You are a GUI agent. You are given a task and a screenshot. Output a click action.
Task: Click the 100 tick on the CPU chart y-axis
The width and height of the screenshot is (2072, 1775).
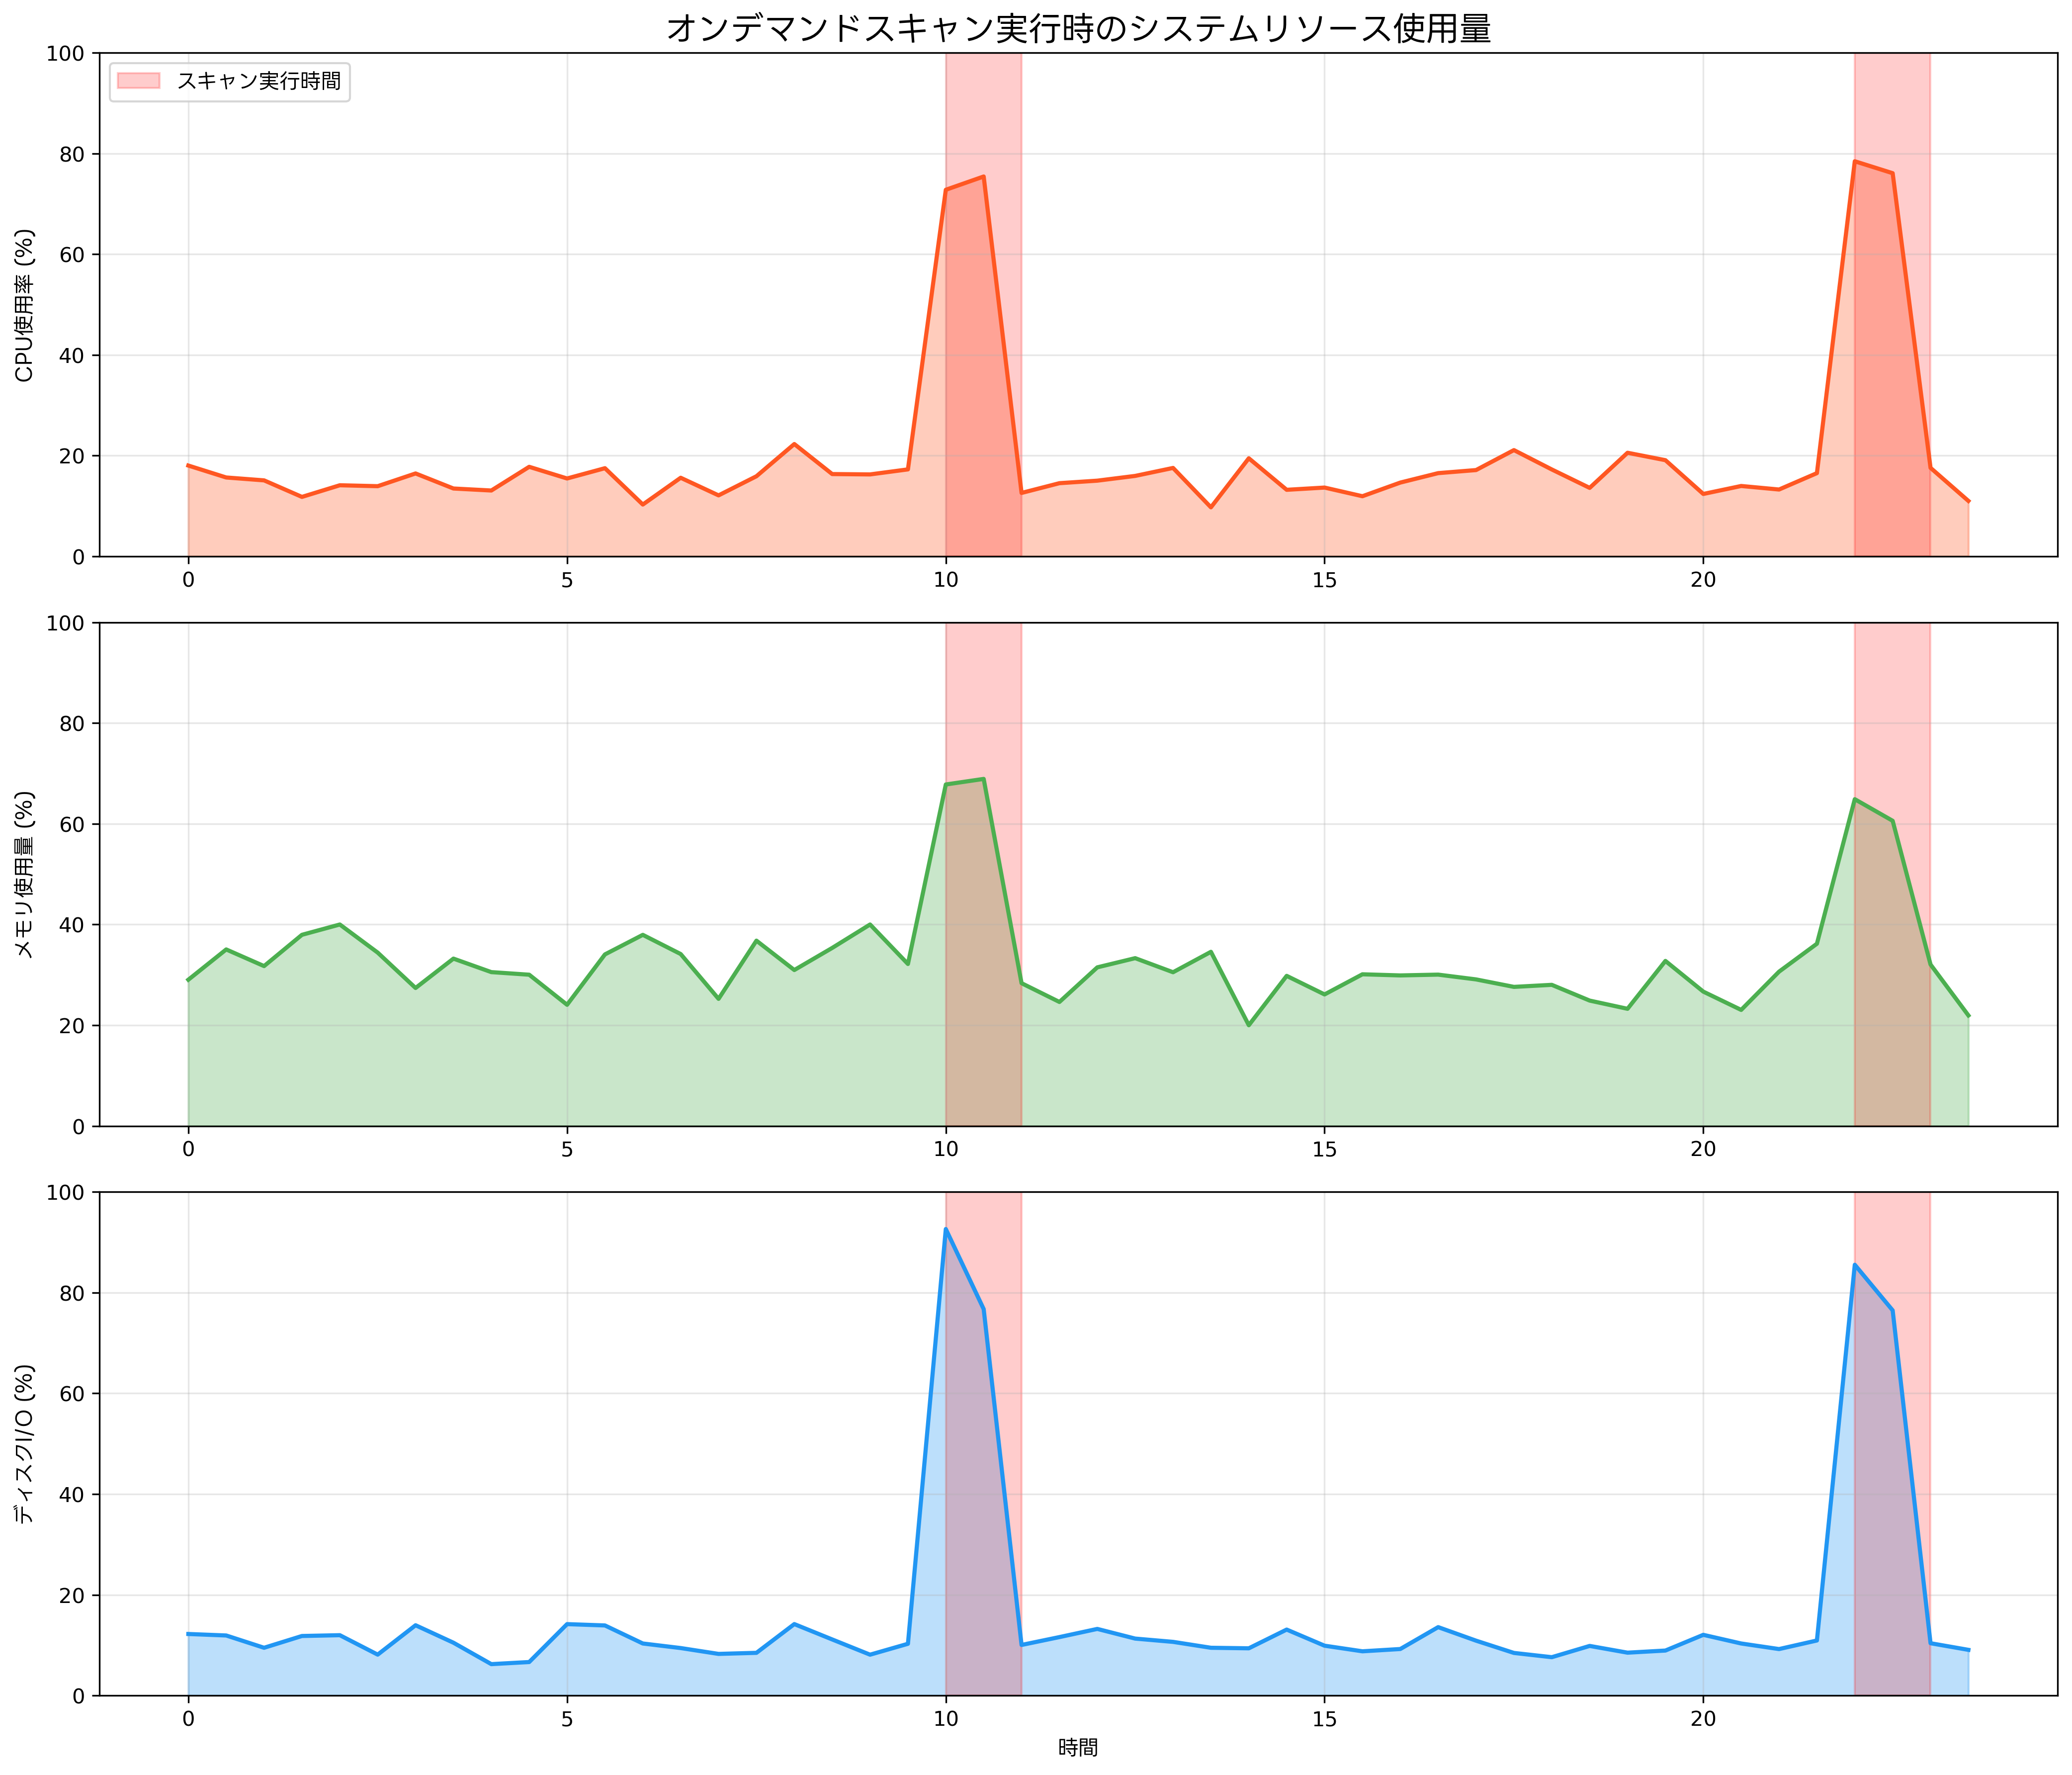(65, 53)
